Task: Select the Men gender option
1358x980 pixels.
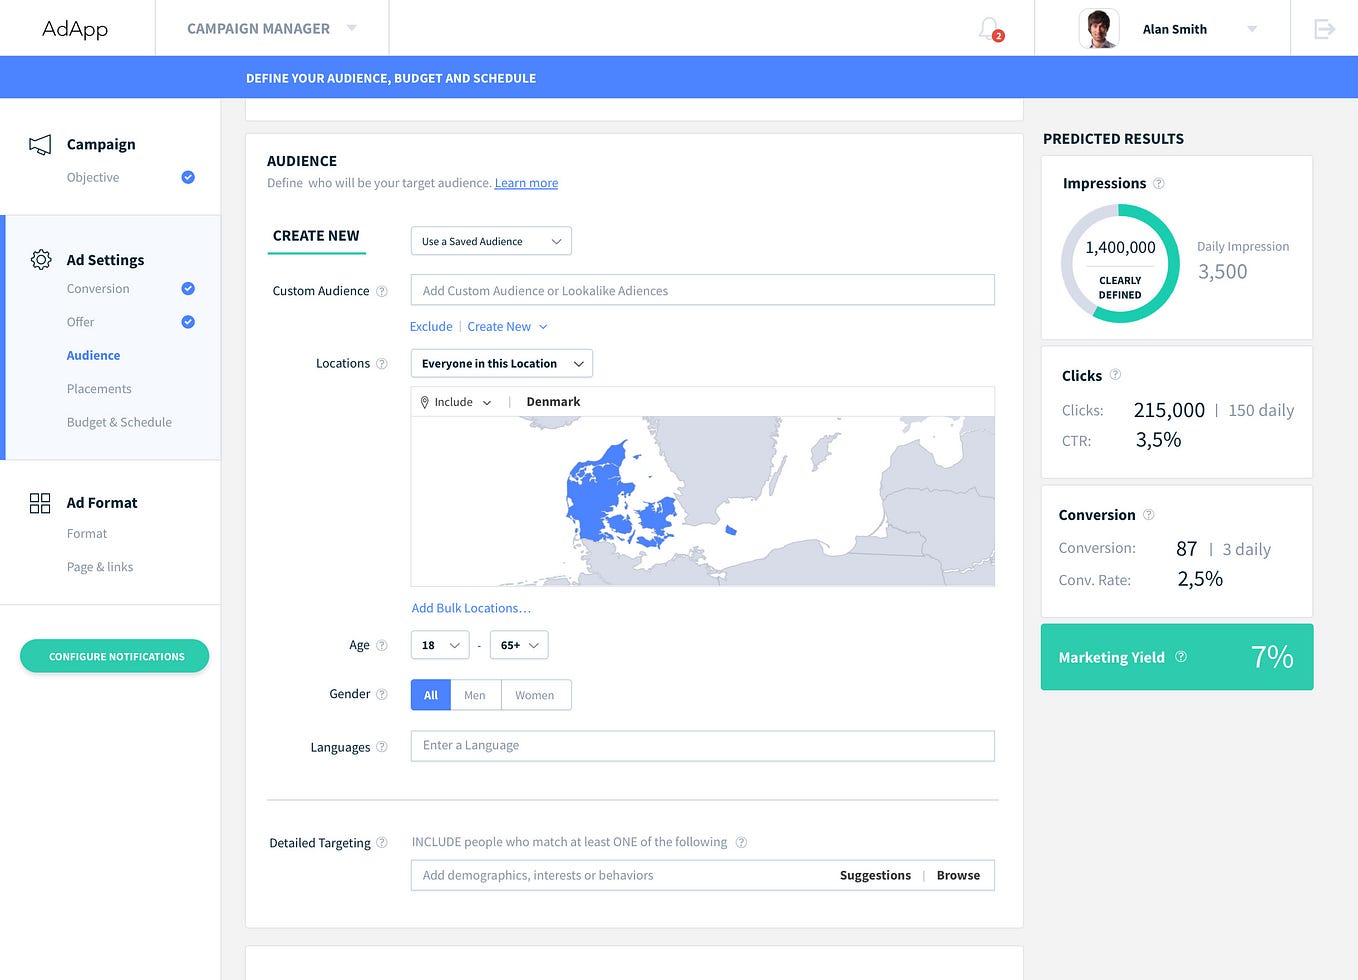Action: (x=475, y=694)
